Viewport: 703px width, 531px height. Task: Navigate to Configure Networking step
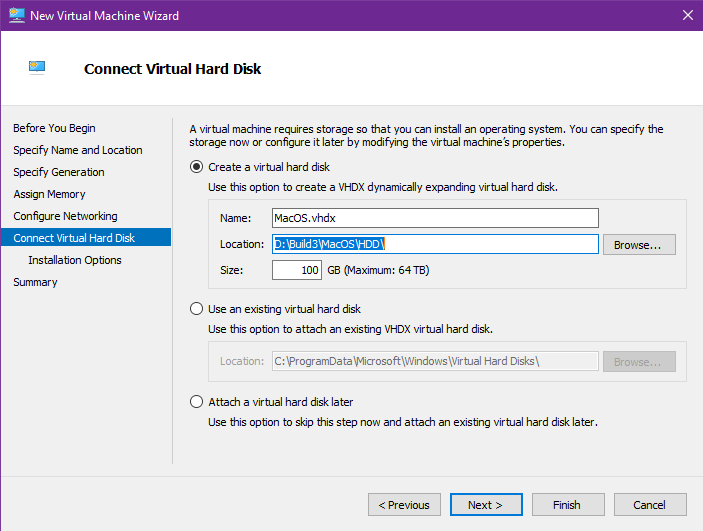tap(65, 216)
